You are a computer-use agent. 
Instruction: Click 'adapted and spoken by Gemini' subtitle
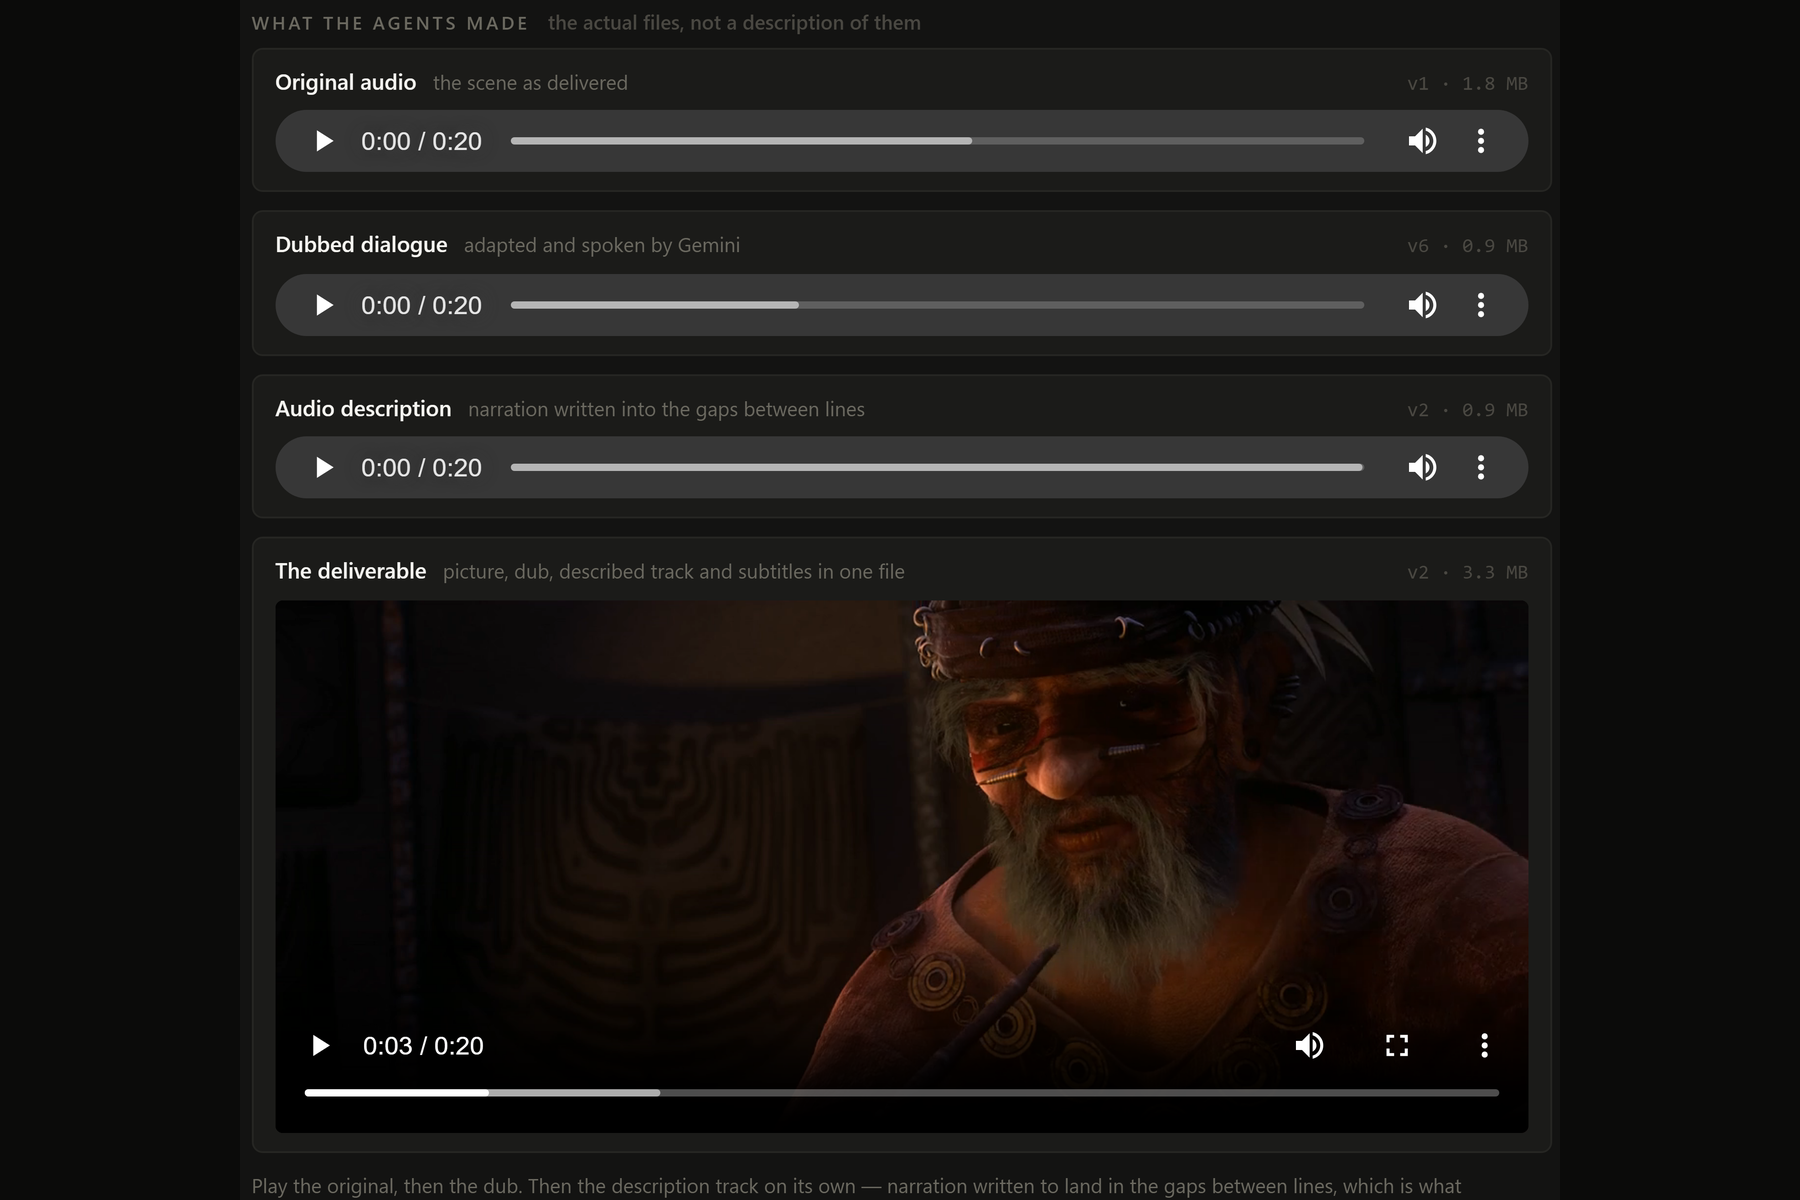coord(602,245)
